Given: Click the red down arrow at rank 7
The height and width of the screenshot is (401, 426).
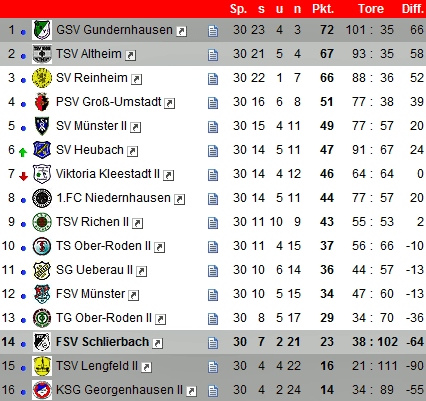Looking at the screenshot, I should coord(23,176).
